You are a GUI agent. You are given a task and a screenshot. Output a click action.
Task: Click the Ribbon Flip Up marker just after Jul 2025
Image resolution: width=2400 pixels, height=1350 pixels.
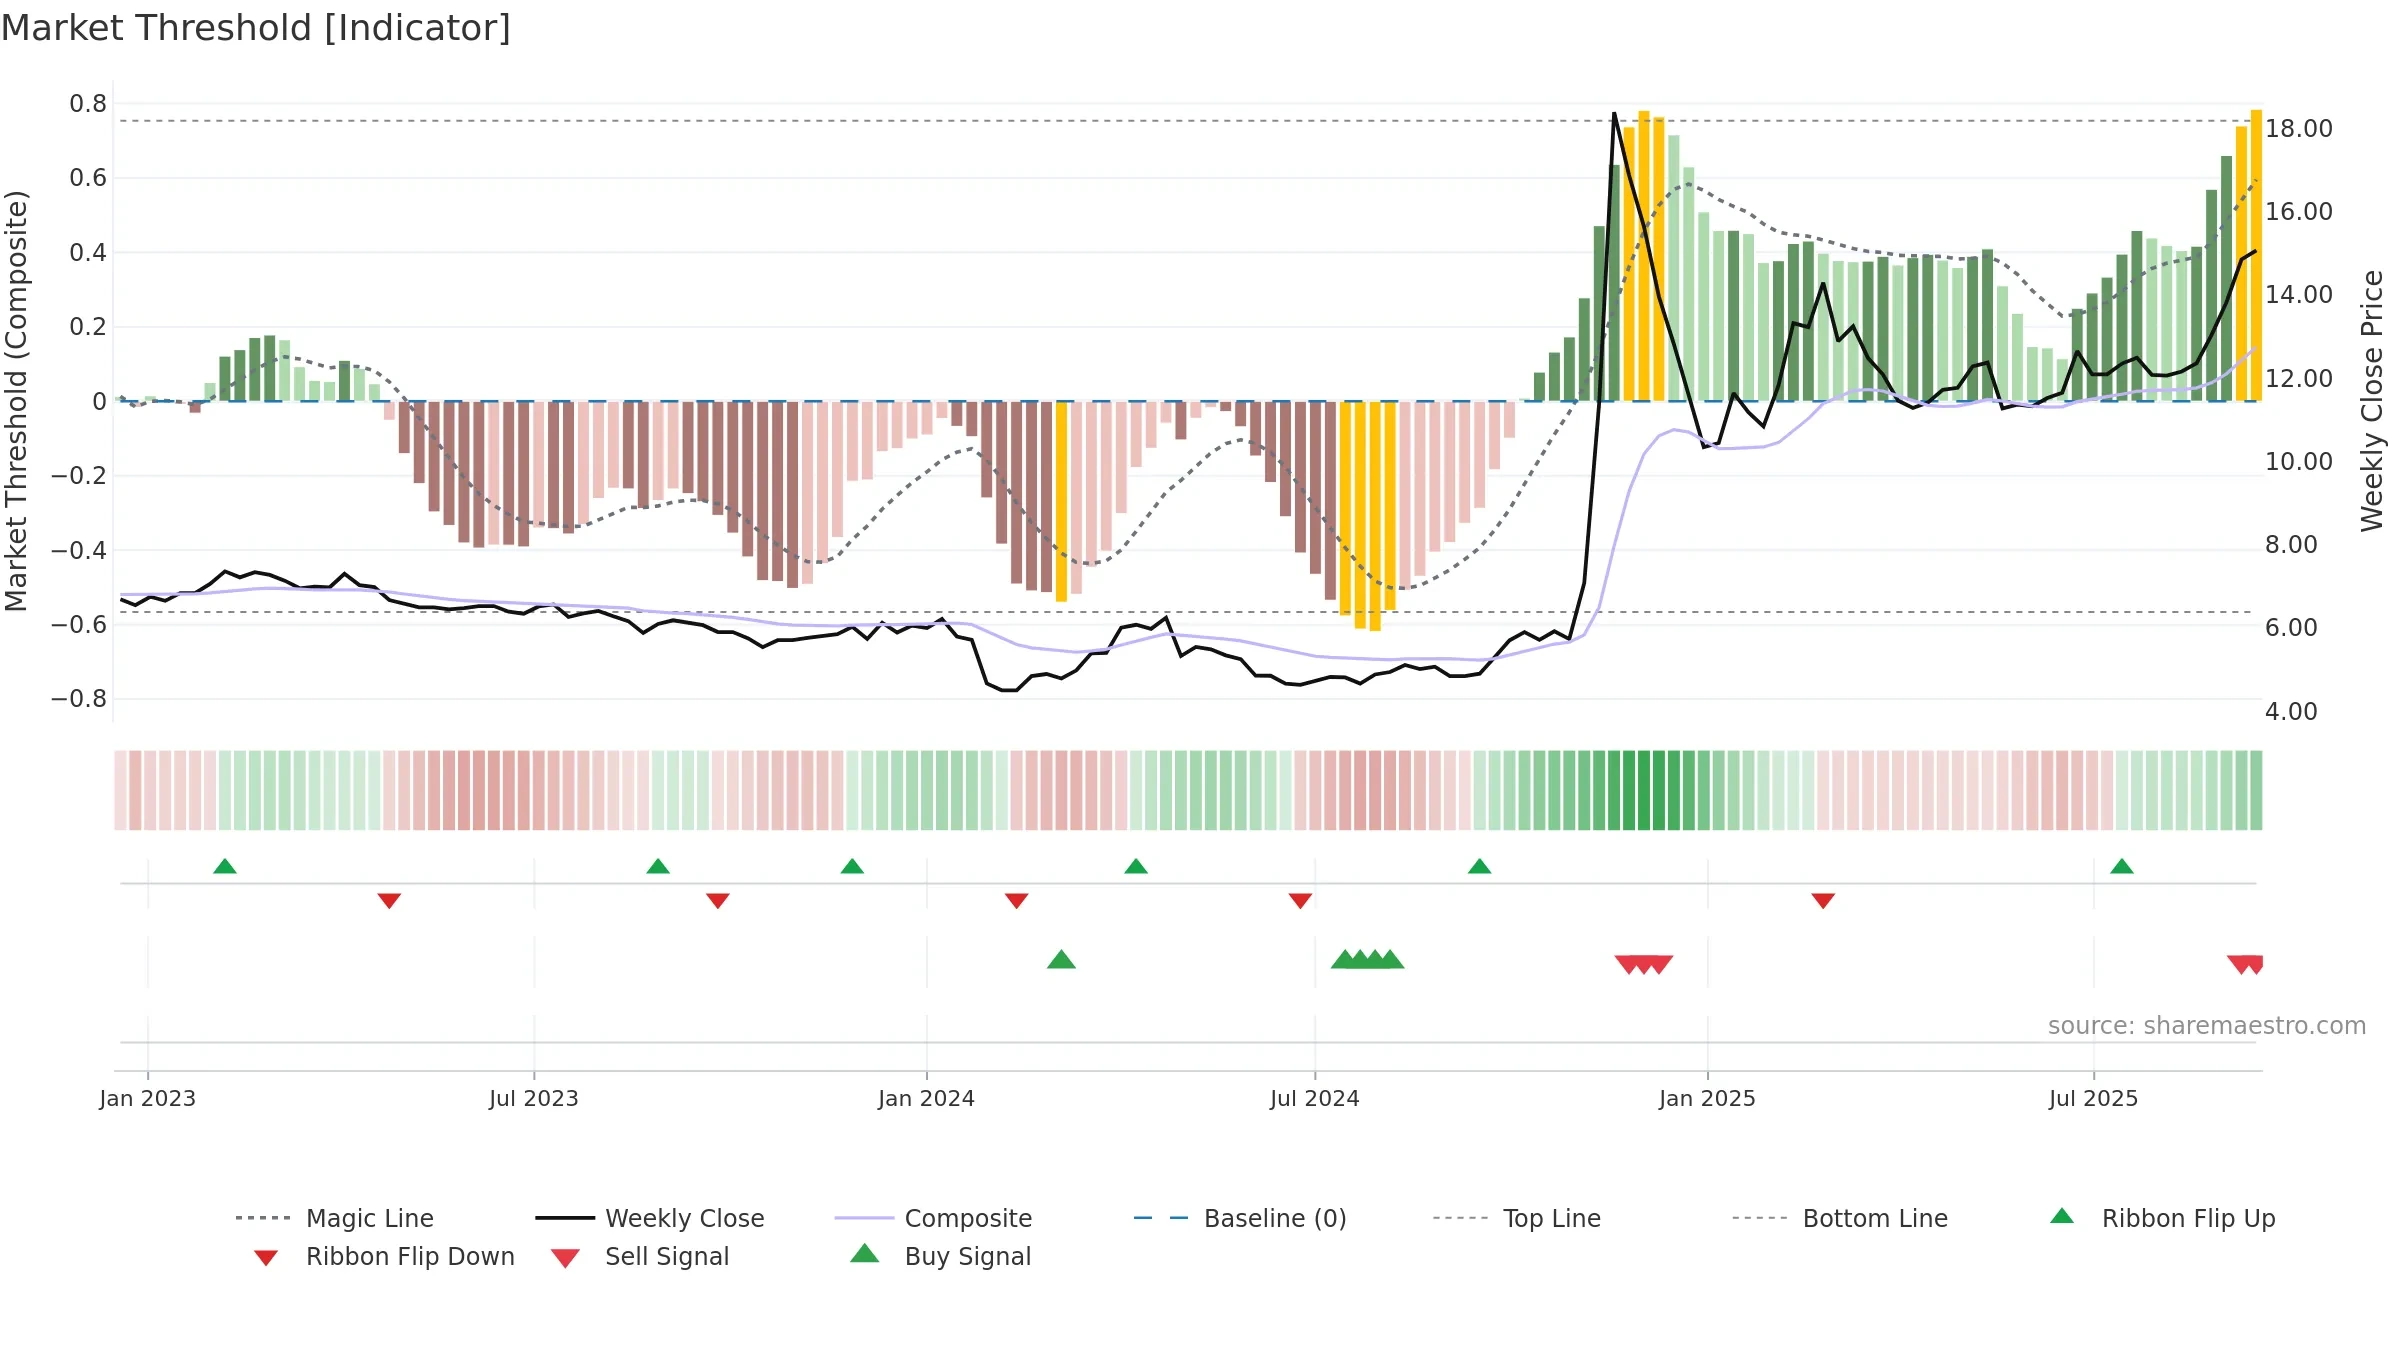pos(2122,866)
